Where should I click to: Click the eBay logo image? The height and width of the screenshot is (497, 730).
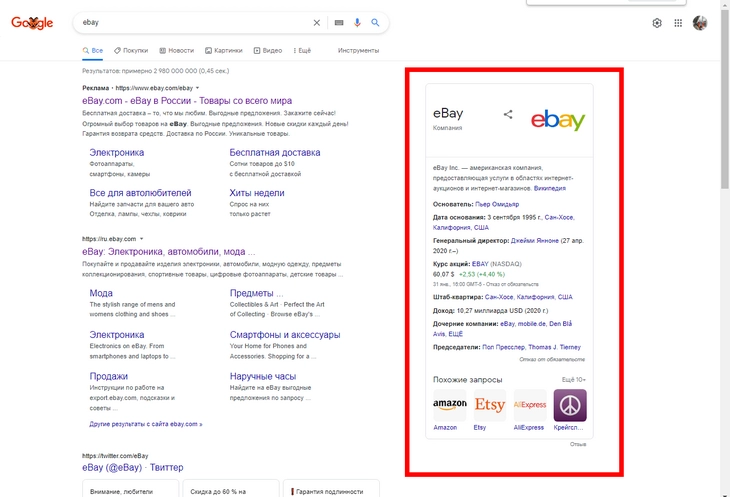[x=558, y=120]
